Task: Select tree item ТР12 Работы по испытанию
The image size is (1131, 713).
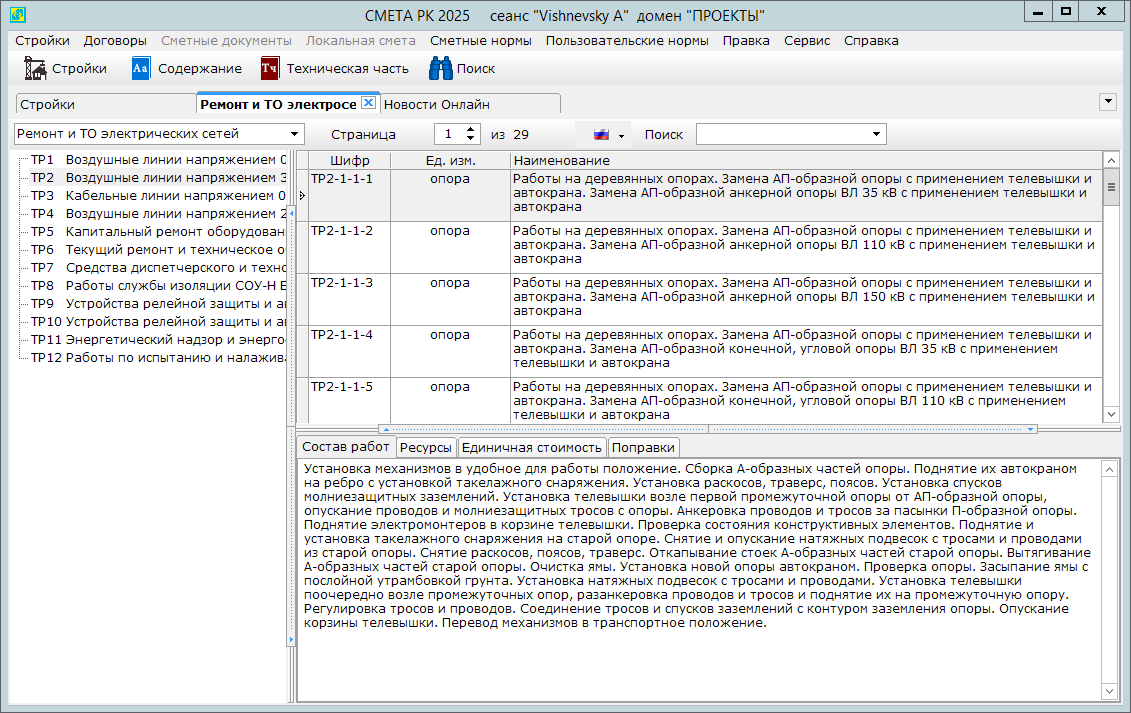Action: tap(158, 358)
